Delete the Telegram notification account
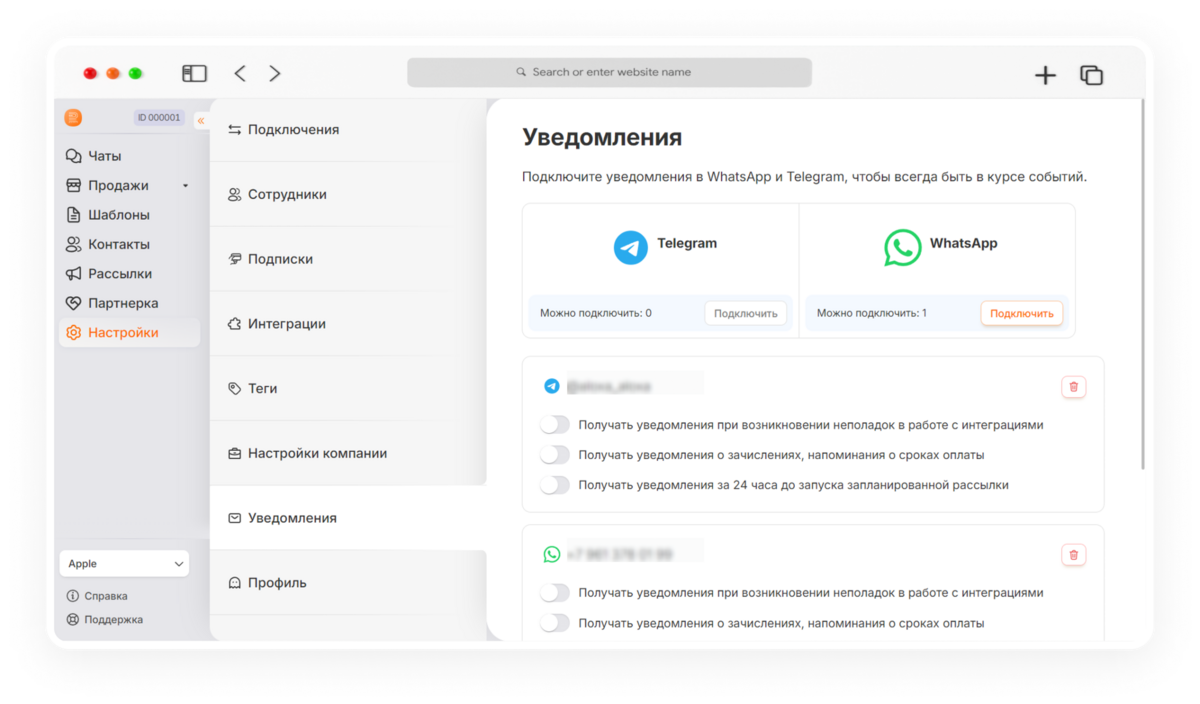This screenshot has height=704, width=1200. point(1074,386)
